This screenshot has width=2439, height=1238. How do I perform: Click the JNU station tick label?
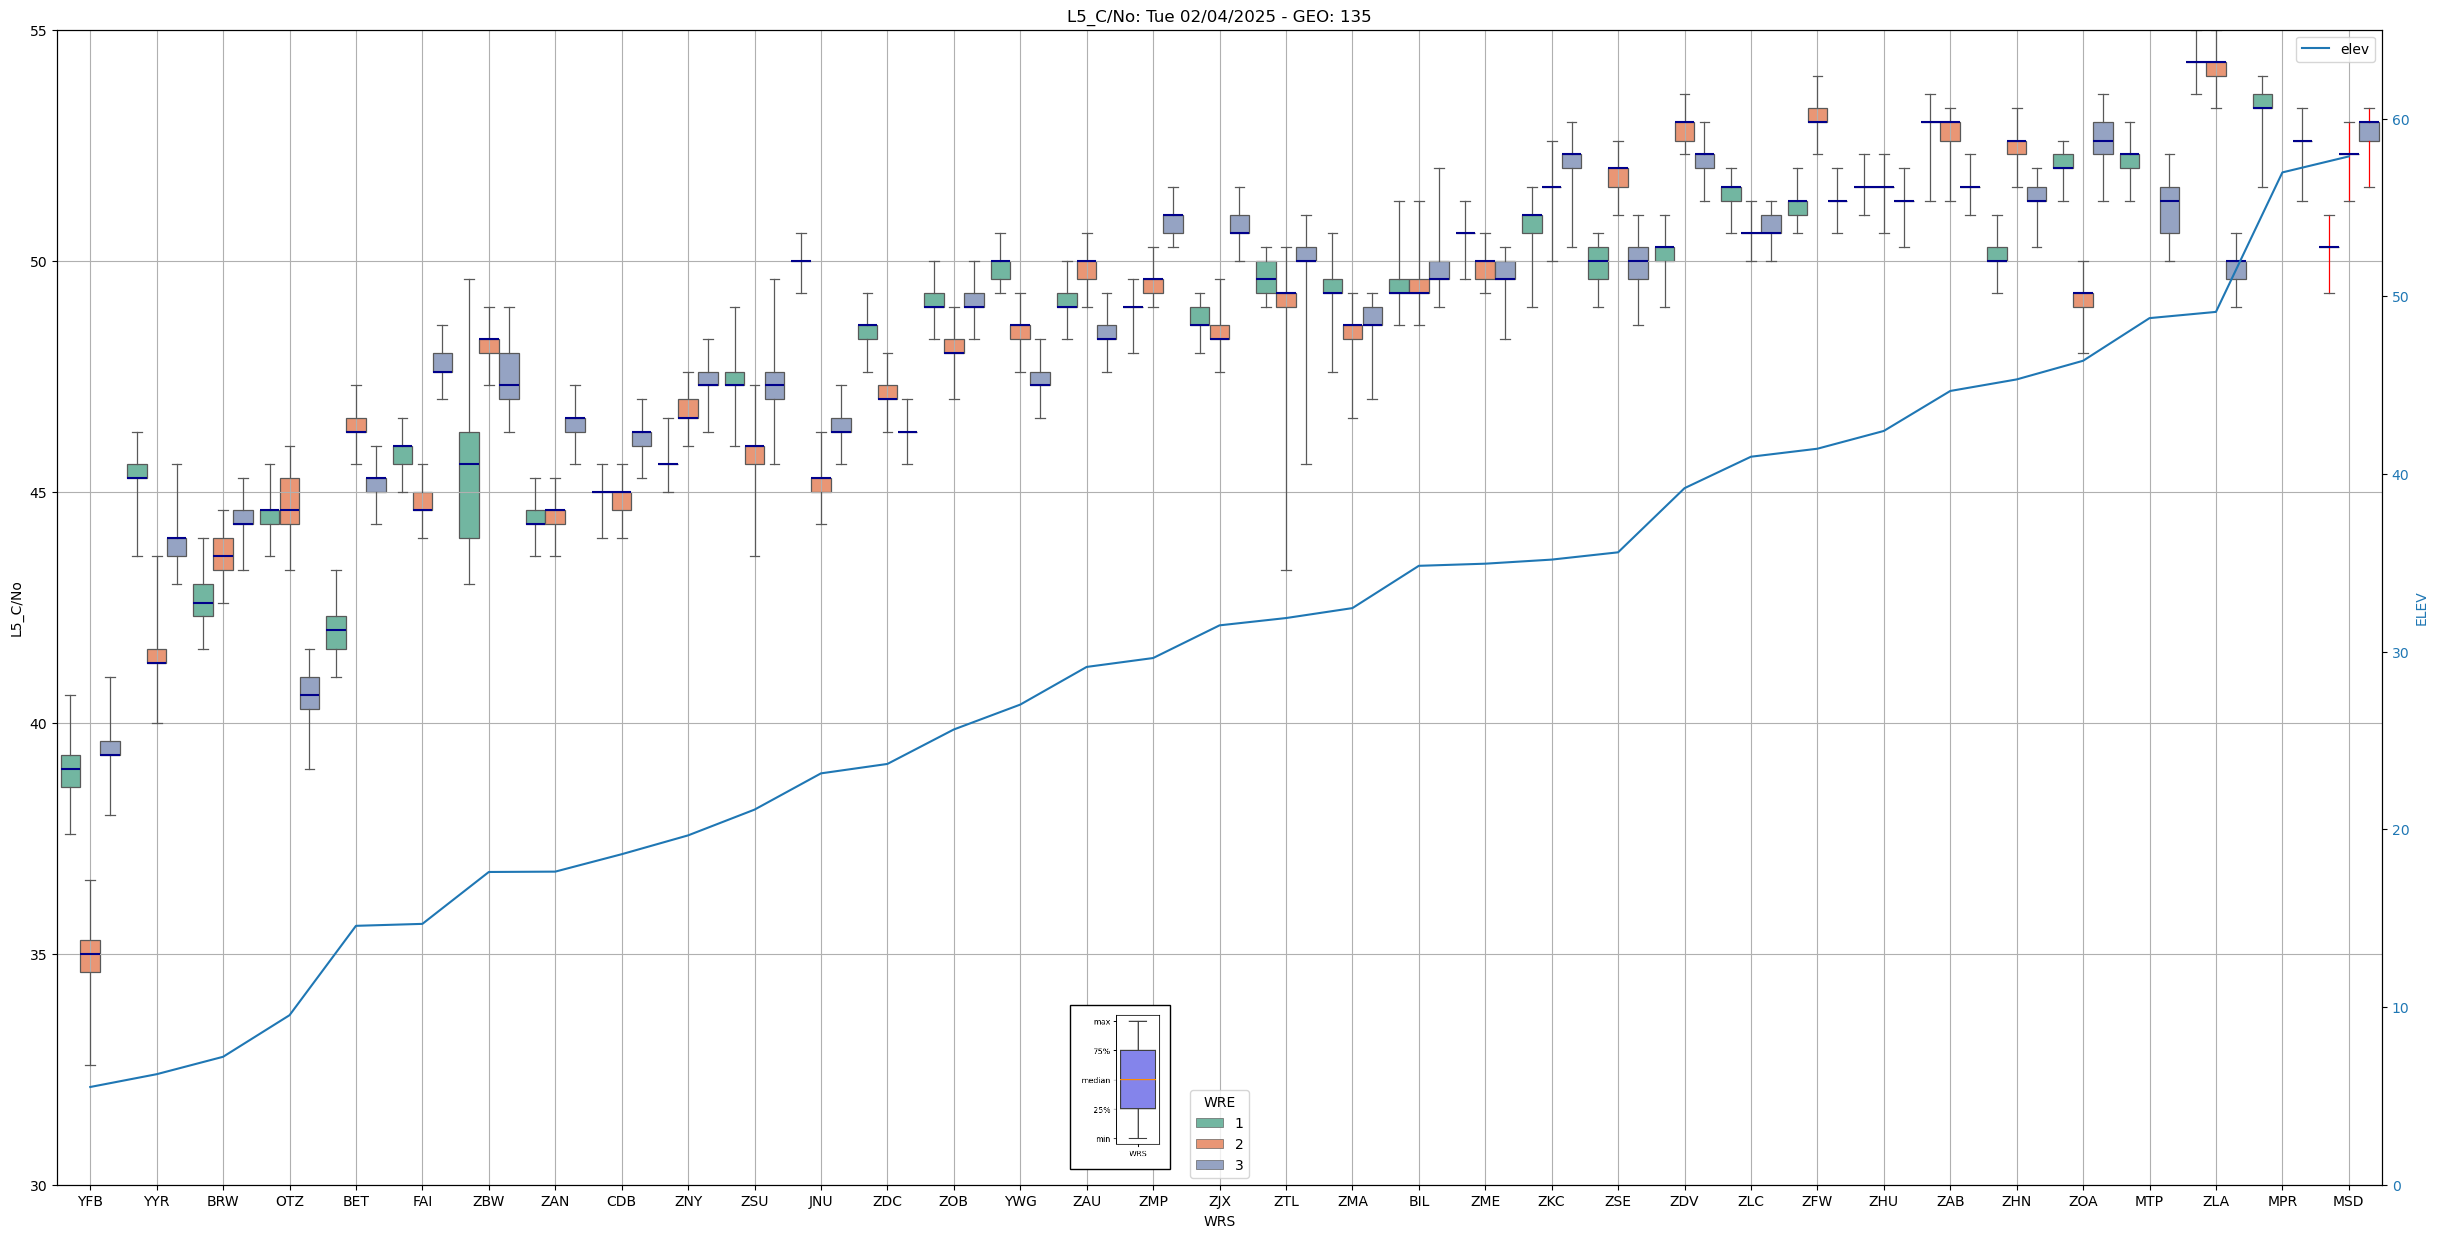(x=820, y=1201)
